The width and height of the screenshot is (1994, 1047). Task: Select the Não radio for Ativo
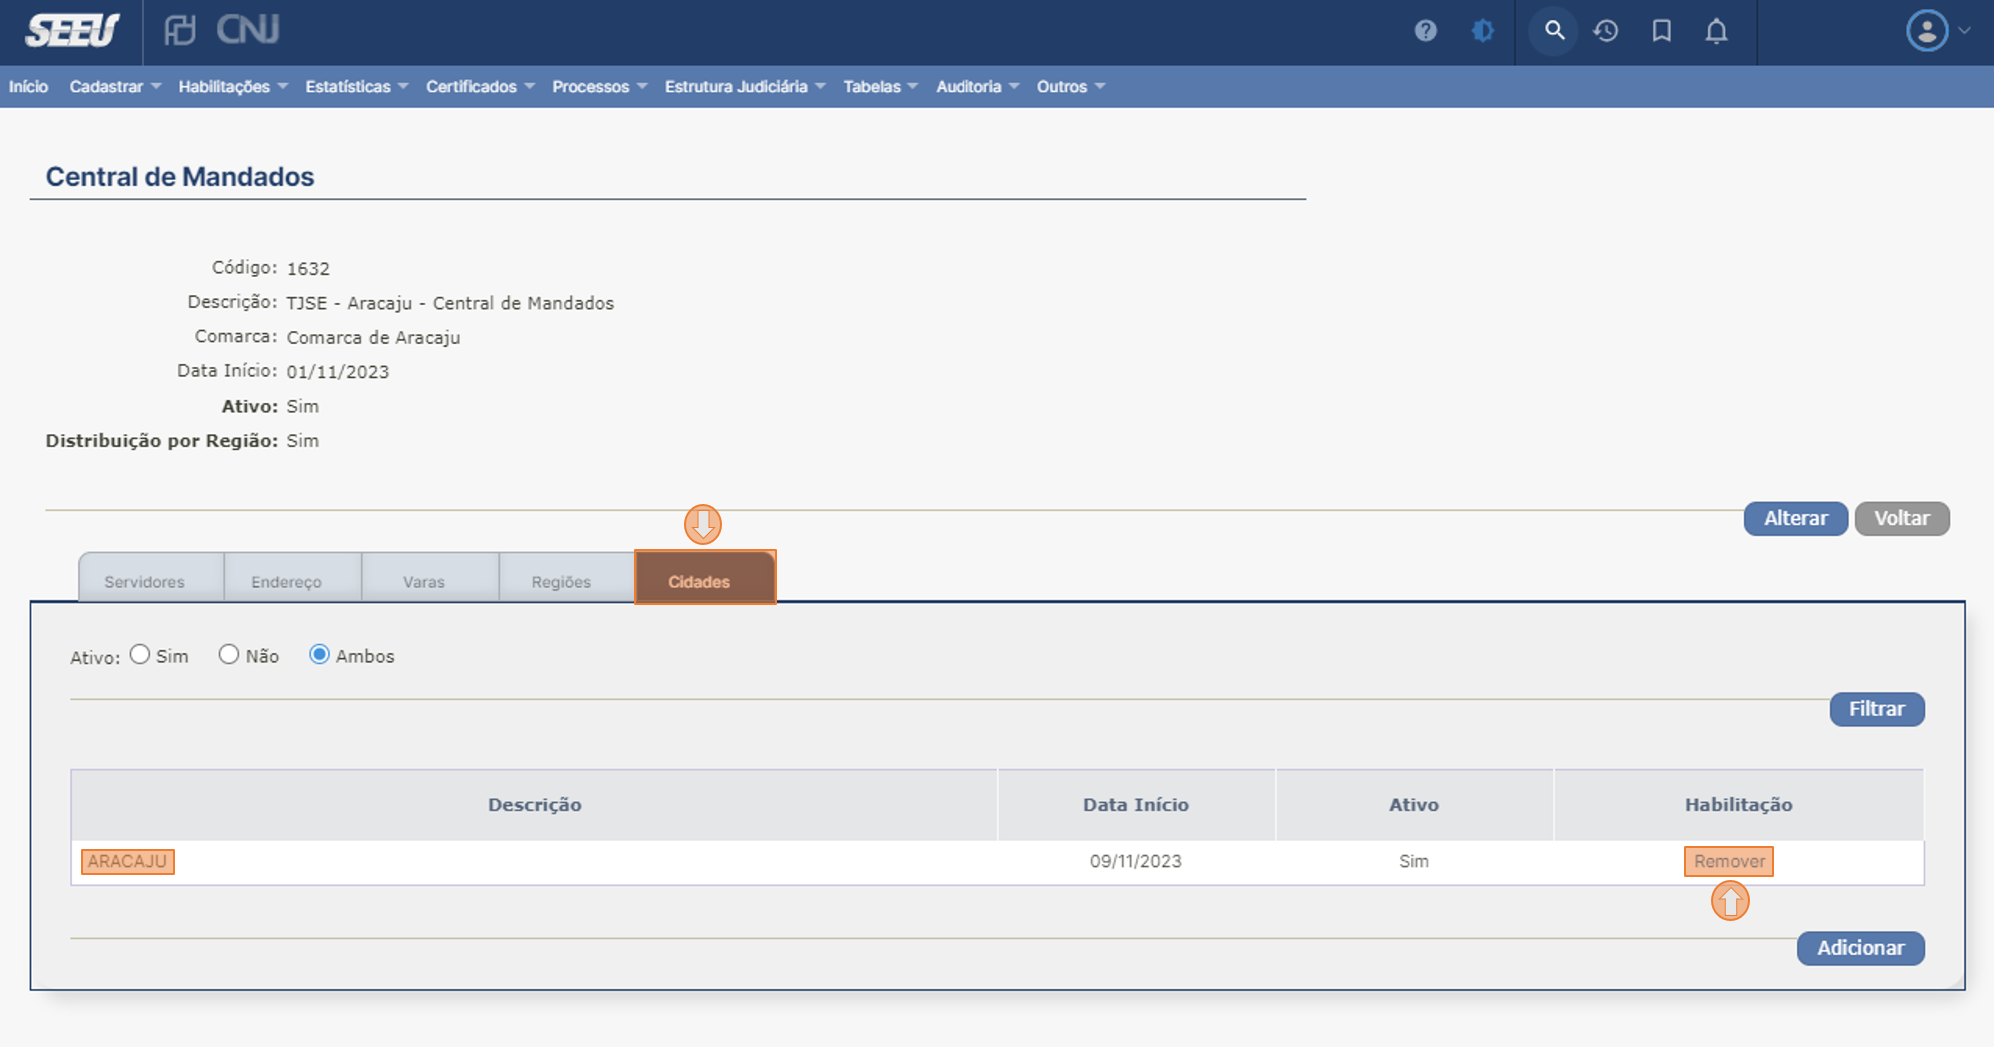point(229,654)
